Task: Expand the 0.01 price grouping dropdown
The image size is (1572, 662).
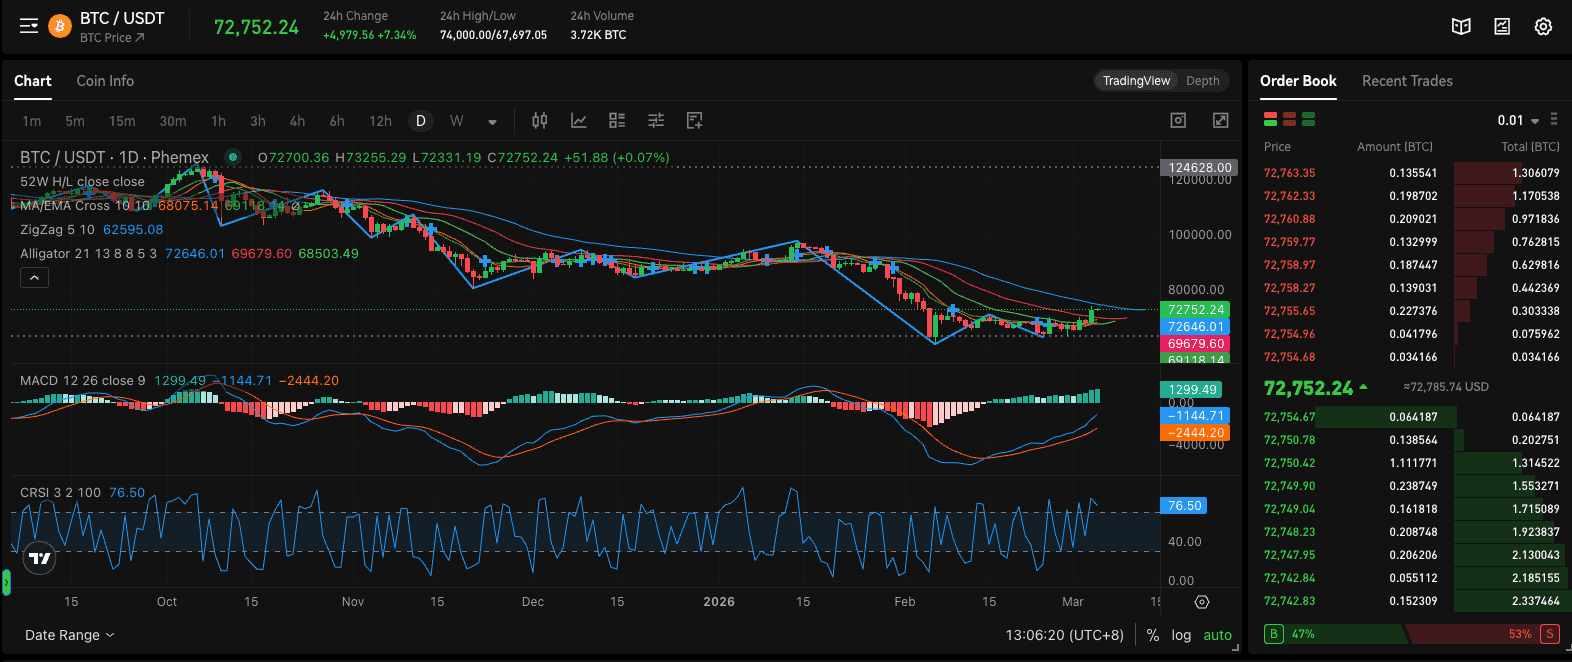Action: coord(1518,120)
